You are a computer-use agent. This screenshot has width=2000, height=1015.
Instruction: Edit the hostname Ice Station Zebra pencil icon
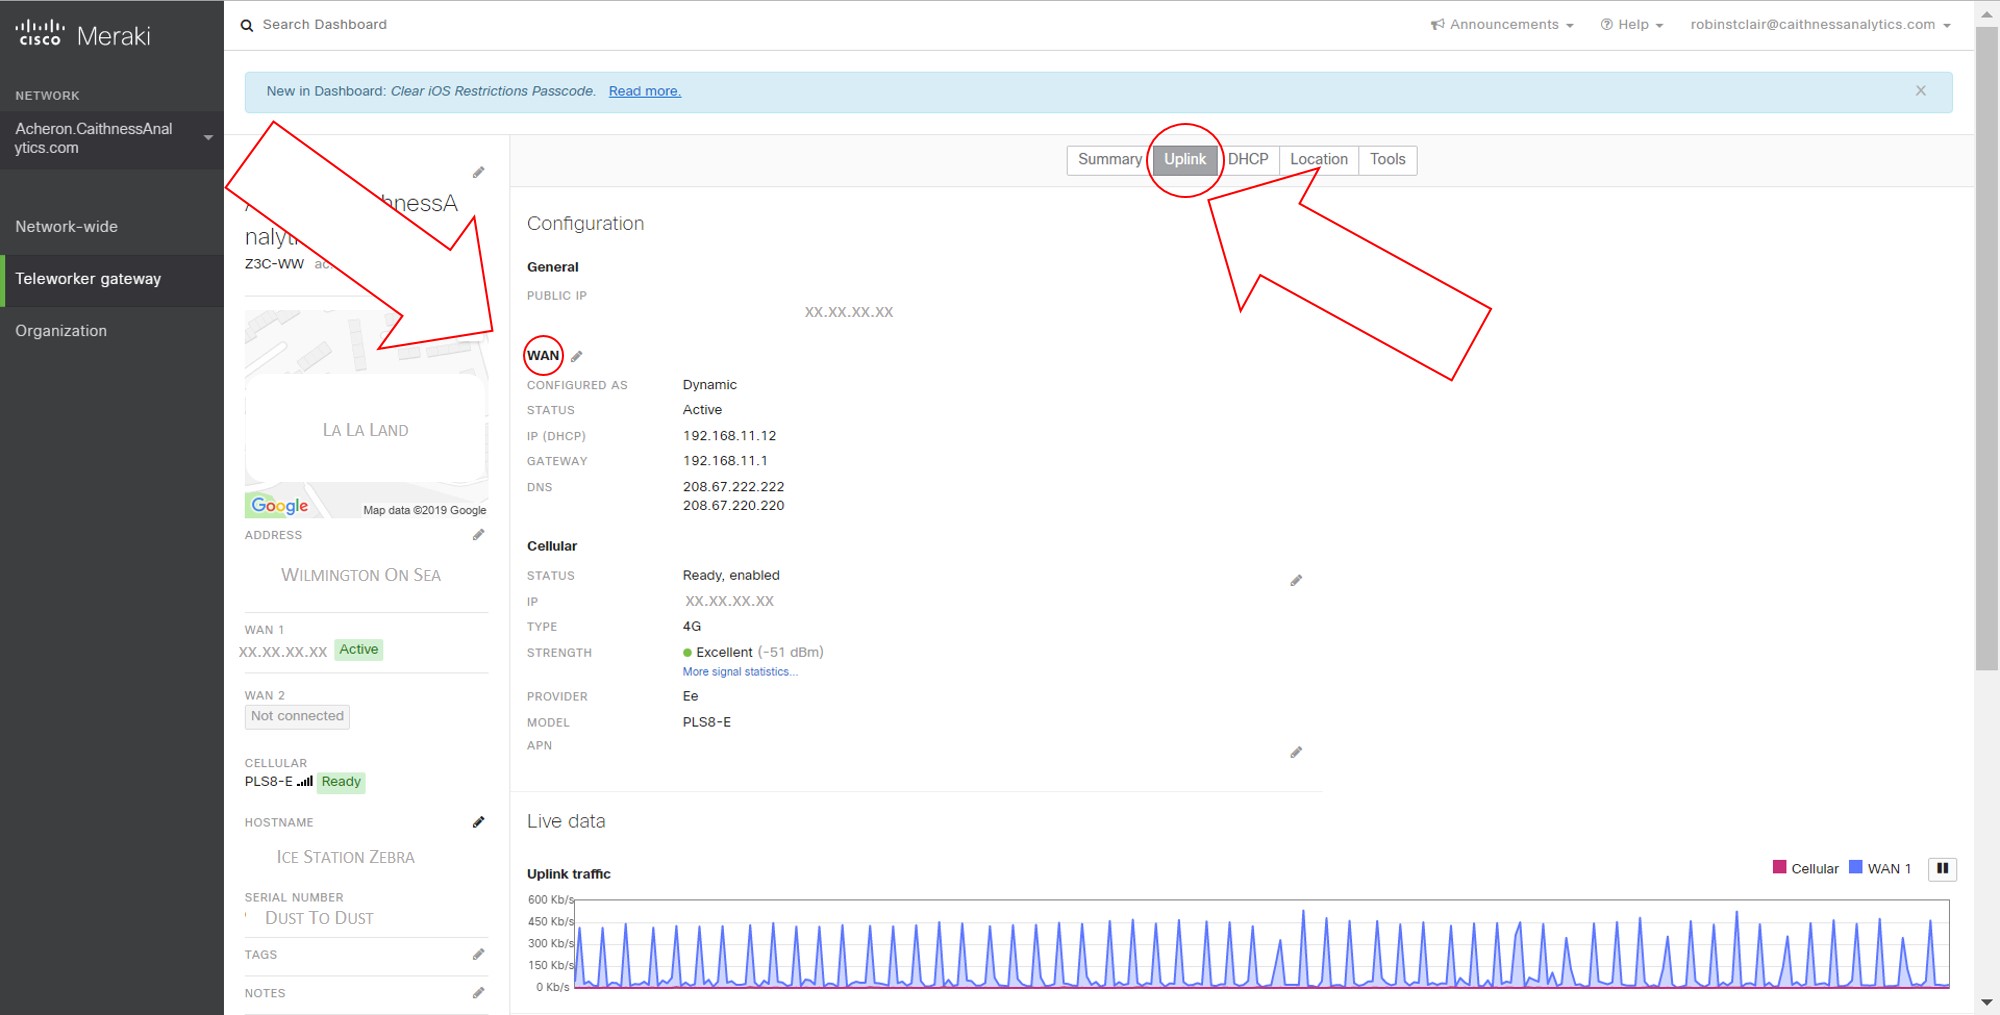(479, 822)
